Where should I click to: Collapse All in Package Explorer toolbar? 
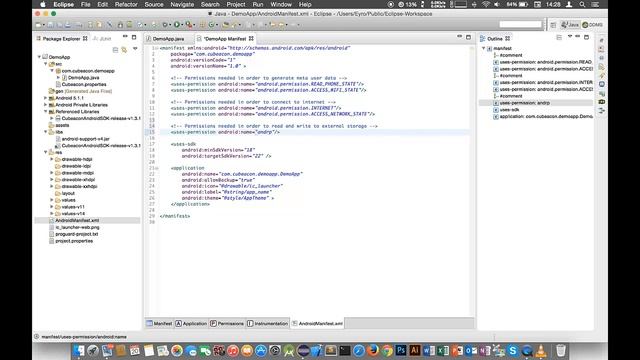pos(115,49)
